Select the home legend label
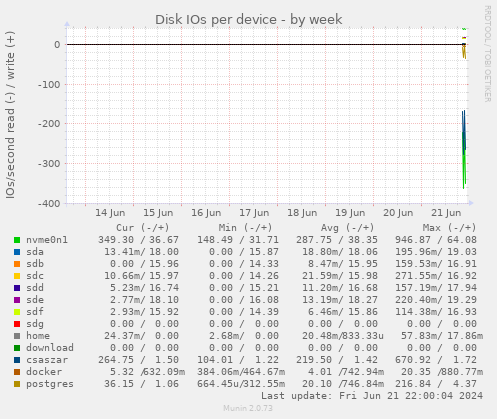The width and height of the screenshot is (497, 419). (38, 336)
